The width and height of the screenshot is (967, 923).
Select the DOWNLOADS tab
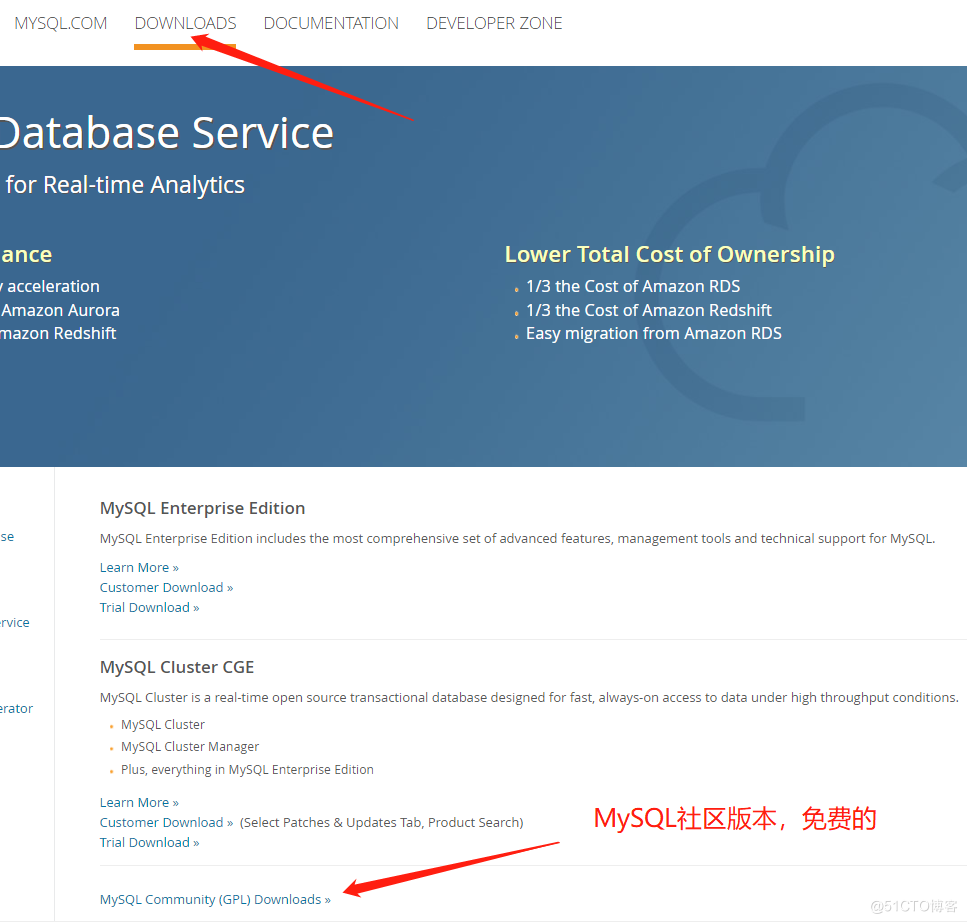(x=185, y=23)
